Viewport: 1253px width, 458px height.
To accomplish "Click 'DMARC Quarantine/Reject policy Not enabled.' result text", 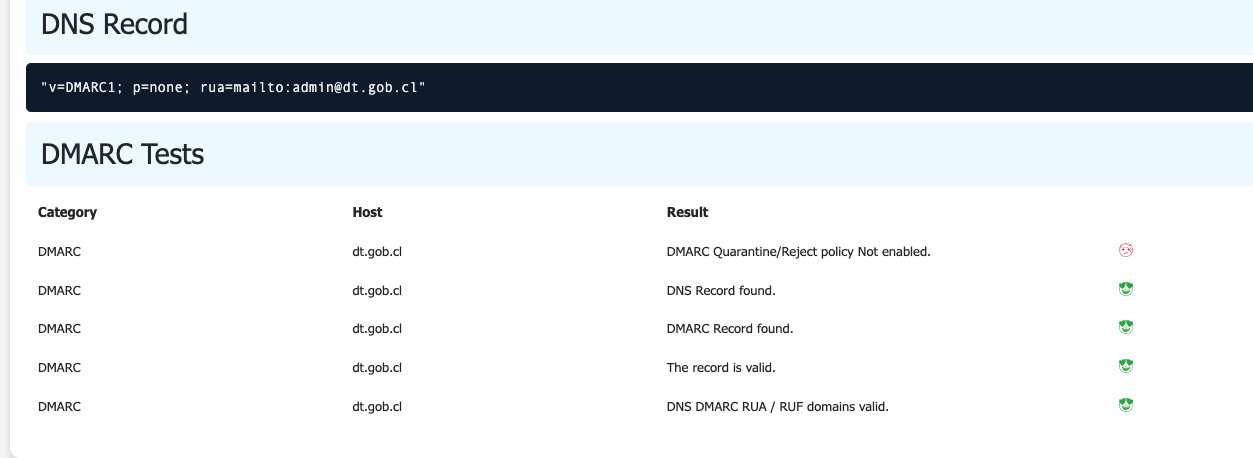I will coord(798,251).
